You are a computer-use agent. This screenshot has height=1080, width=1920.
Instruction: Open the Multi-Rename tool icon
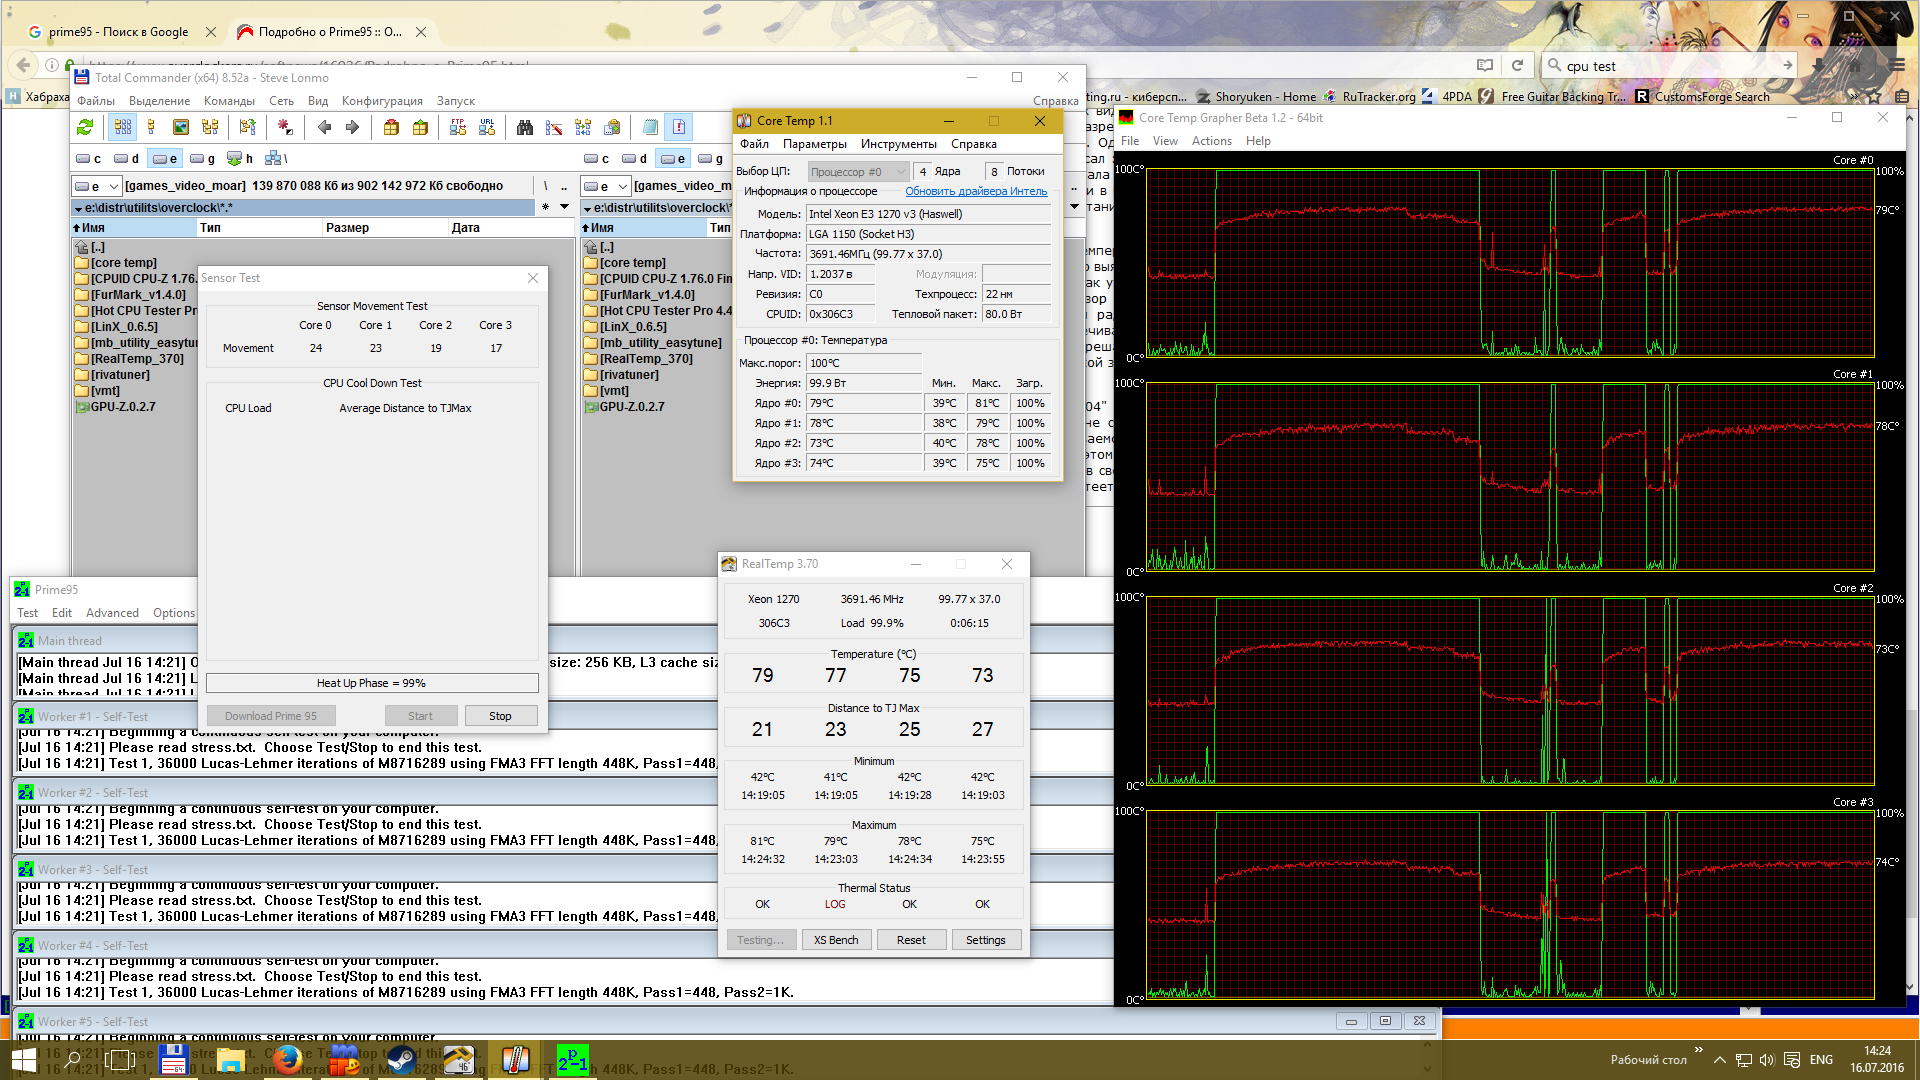tap(554, 127)
